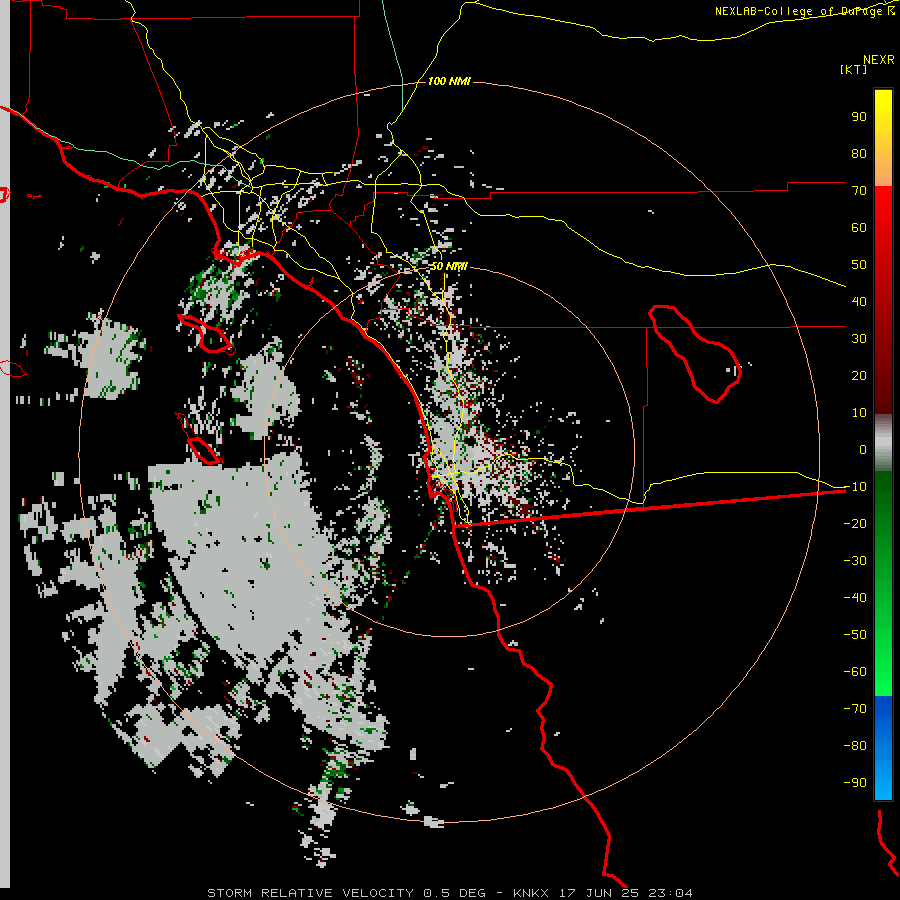
Task: Click the -40 value on the velocity scale
Action: pos(855,598)
